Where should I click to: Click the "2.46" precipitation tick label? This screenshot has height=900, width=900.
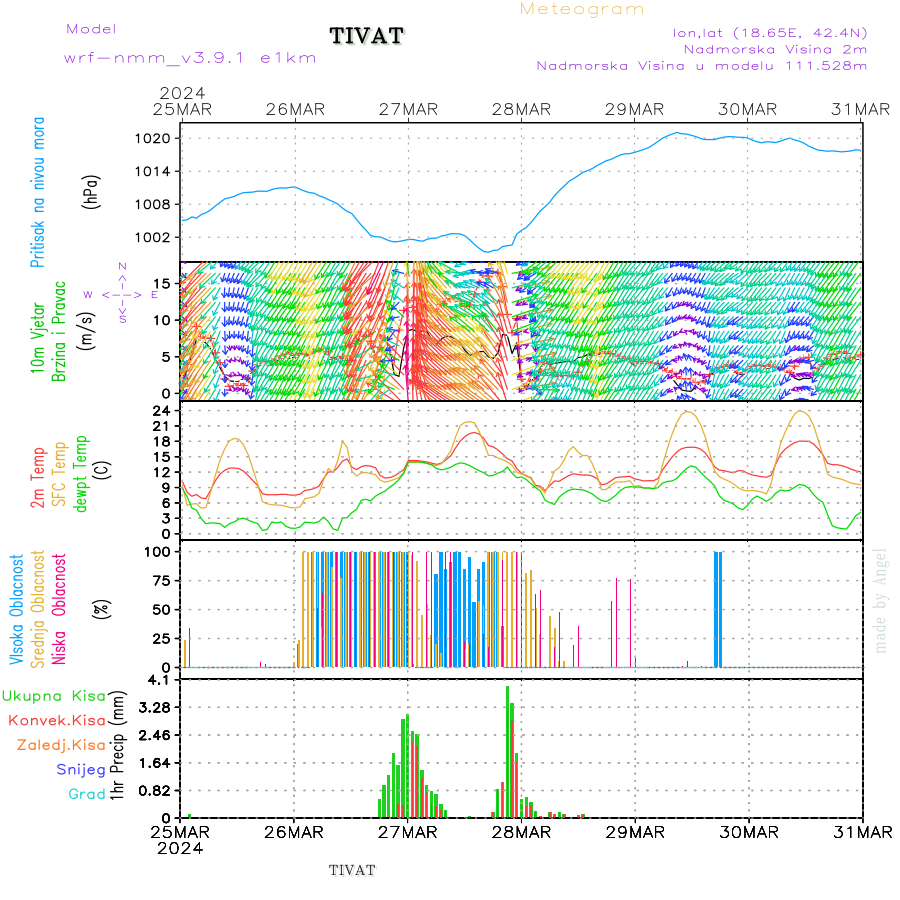tap(155, 735)
